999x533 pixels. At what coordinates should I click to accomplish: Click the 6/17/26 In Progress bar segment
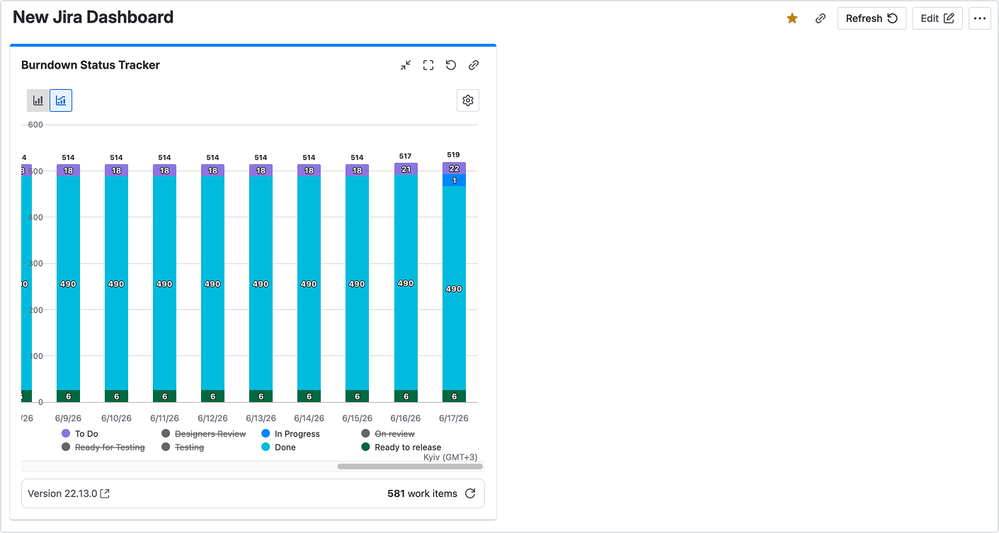click(454, 180)
